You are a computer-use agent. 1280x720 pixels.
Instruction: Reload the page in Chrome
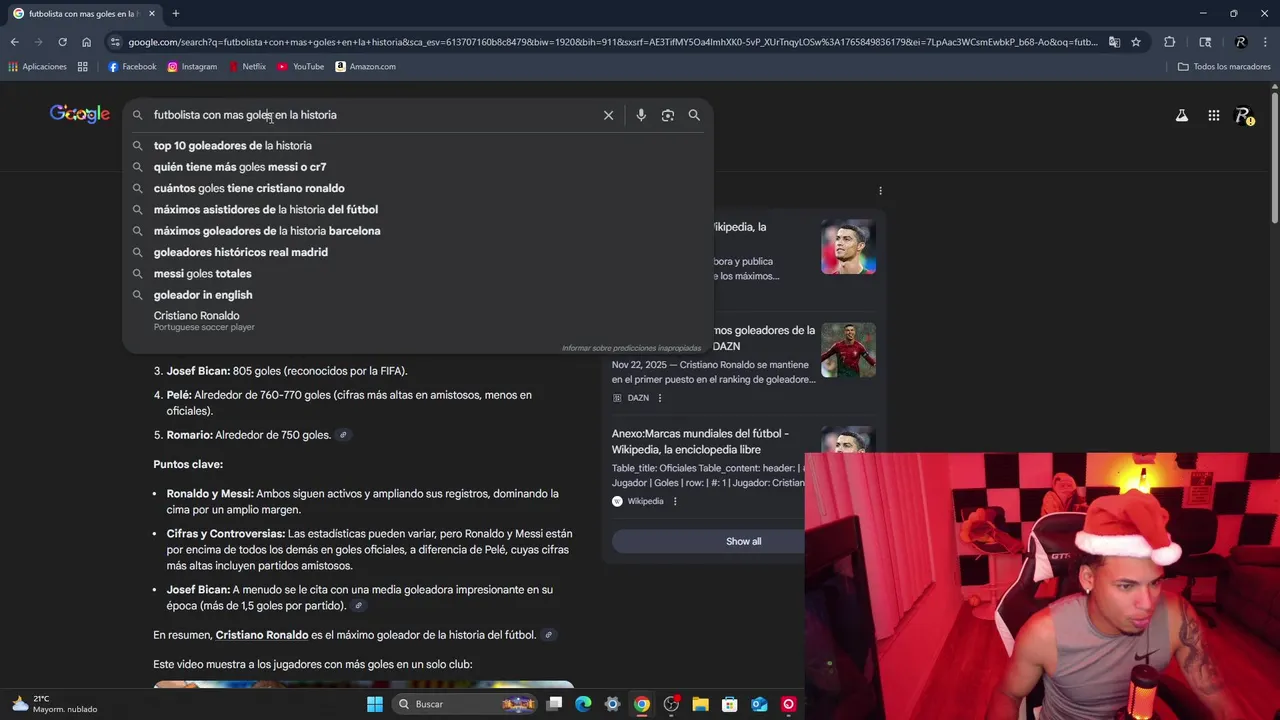point(62,42)
